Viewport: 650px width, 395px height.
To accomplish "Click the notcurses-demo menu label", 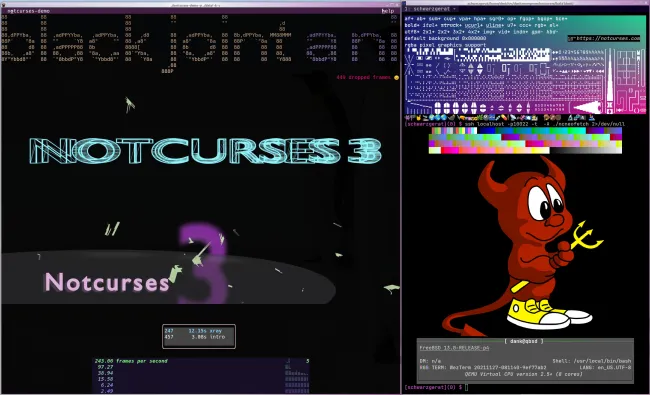I will (29, 11).
